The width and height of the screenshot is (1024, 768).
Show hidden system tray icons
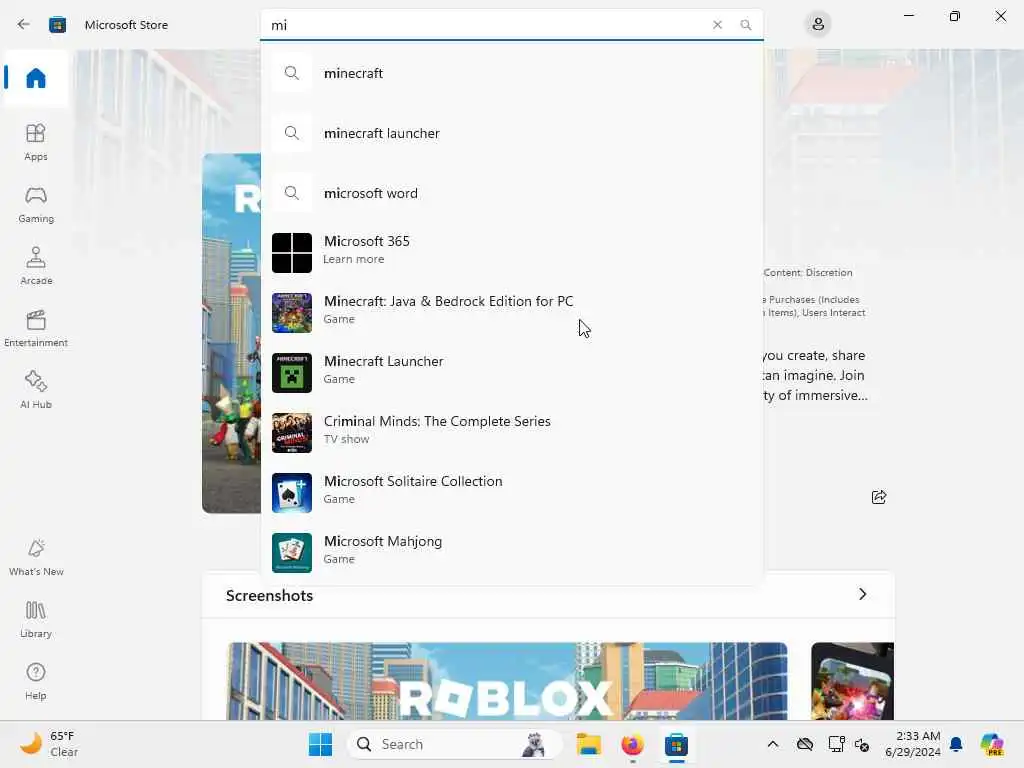pos(773,744)
